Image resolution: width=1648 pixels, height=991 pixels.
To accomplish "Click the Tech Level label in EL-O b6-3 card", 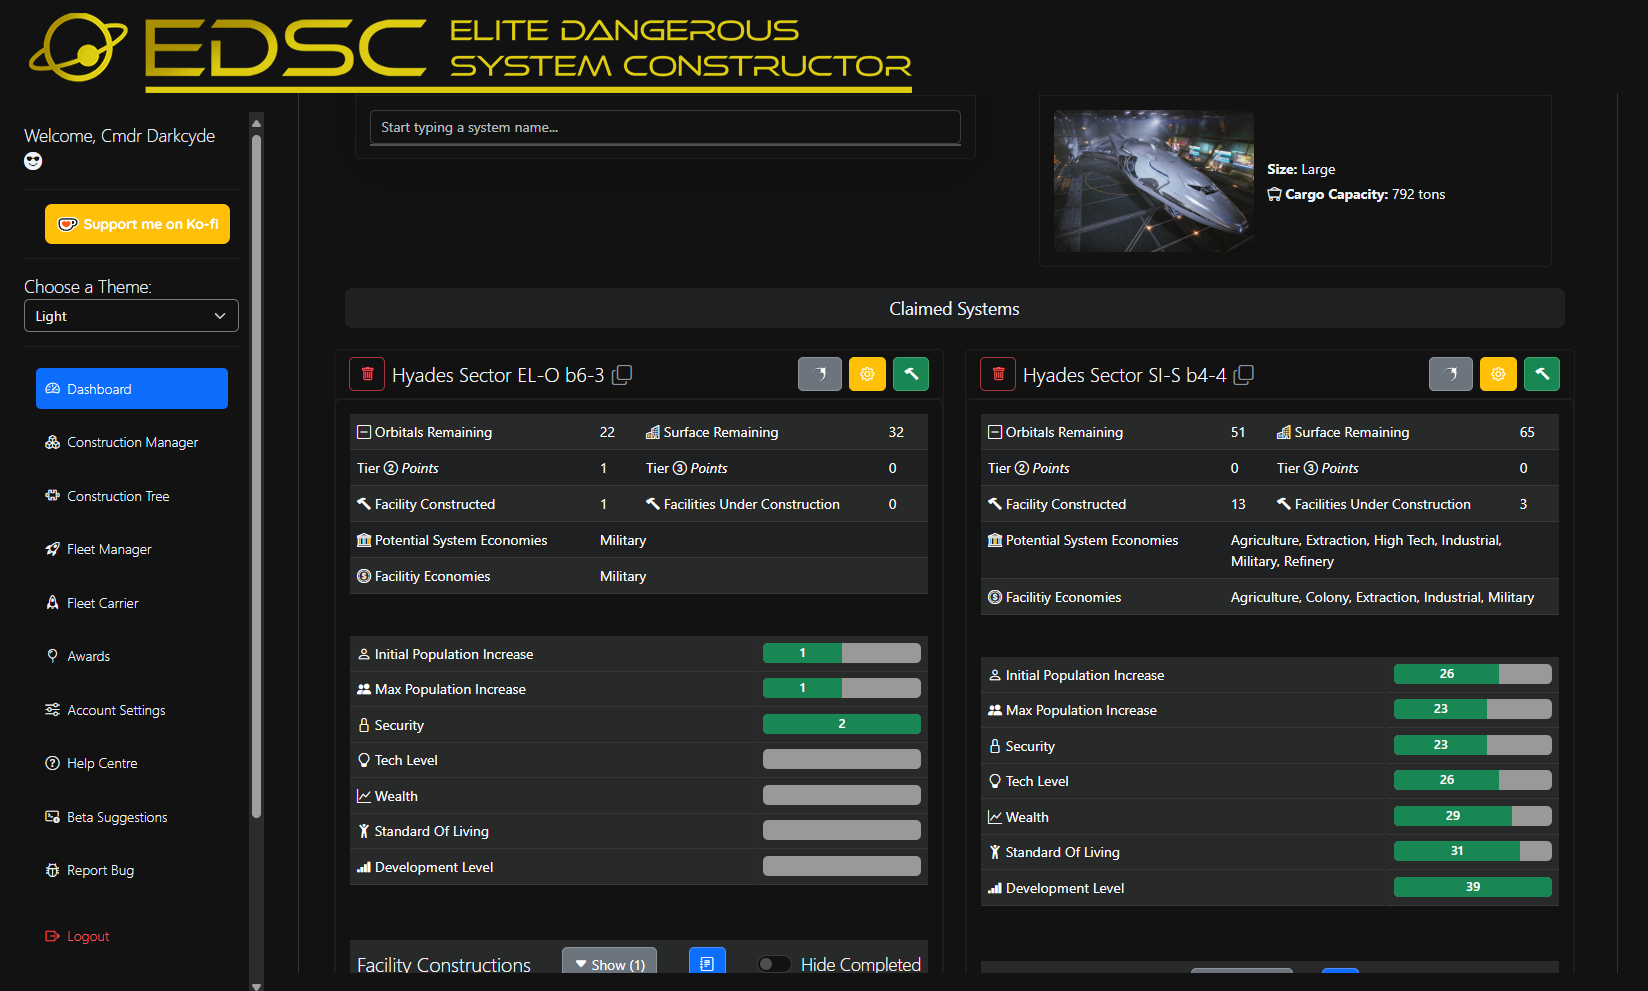I will pyautogui.click(x=406, y=760).
